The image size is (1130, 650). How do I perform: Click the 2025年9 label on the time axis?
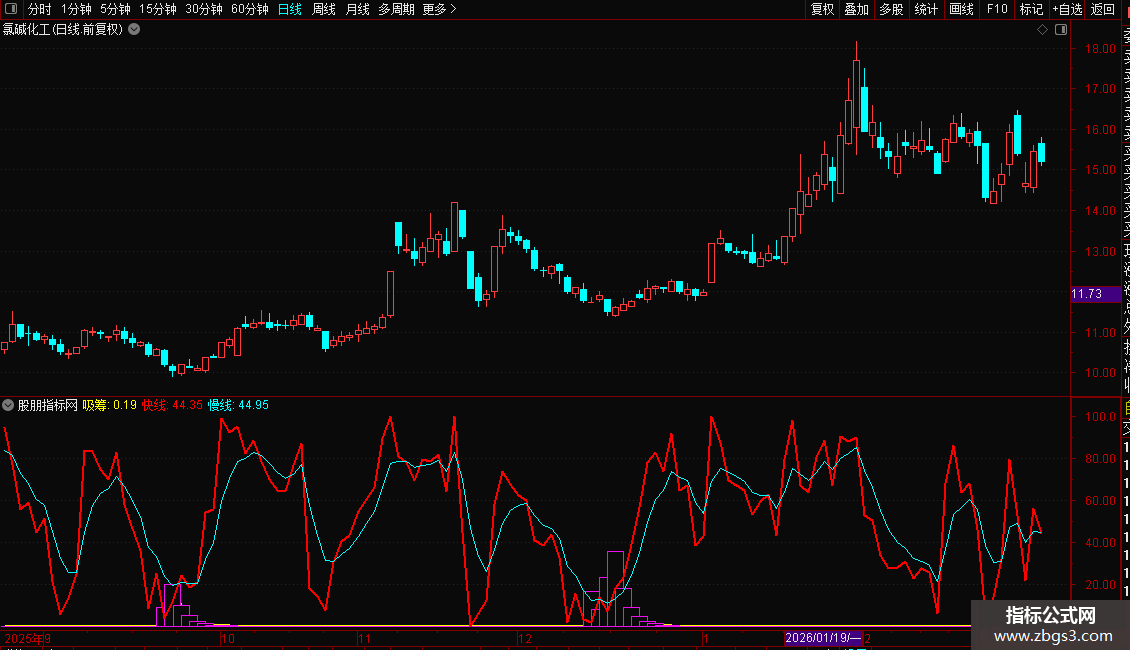(27, 638)
